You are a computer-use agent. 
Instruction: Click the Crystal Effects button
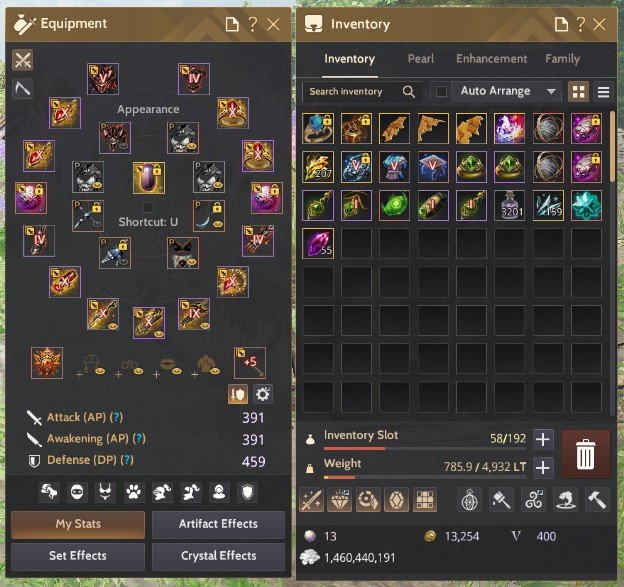218,556
